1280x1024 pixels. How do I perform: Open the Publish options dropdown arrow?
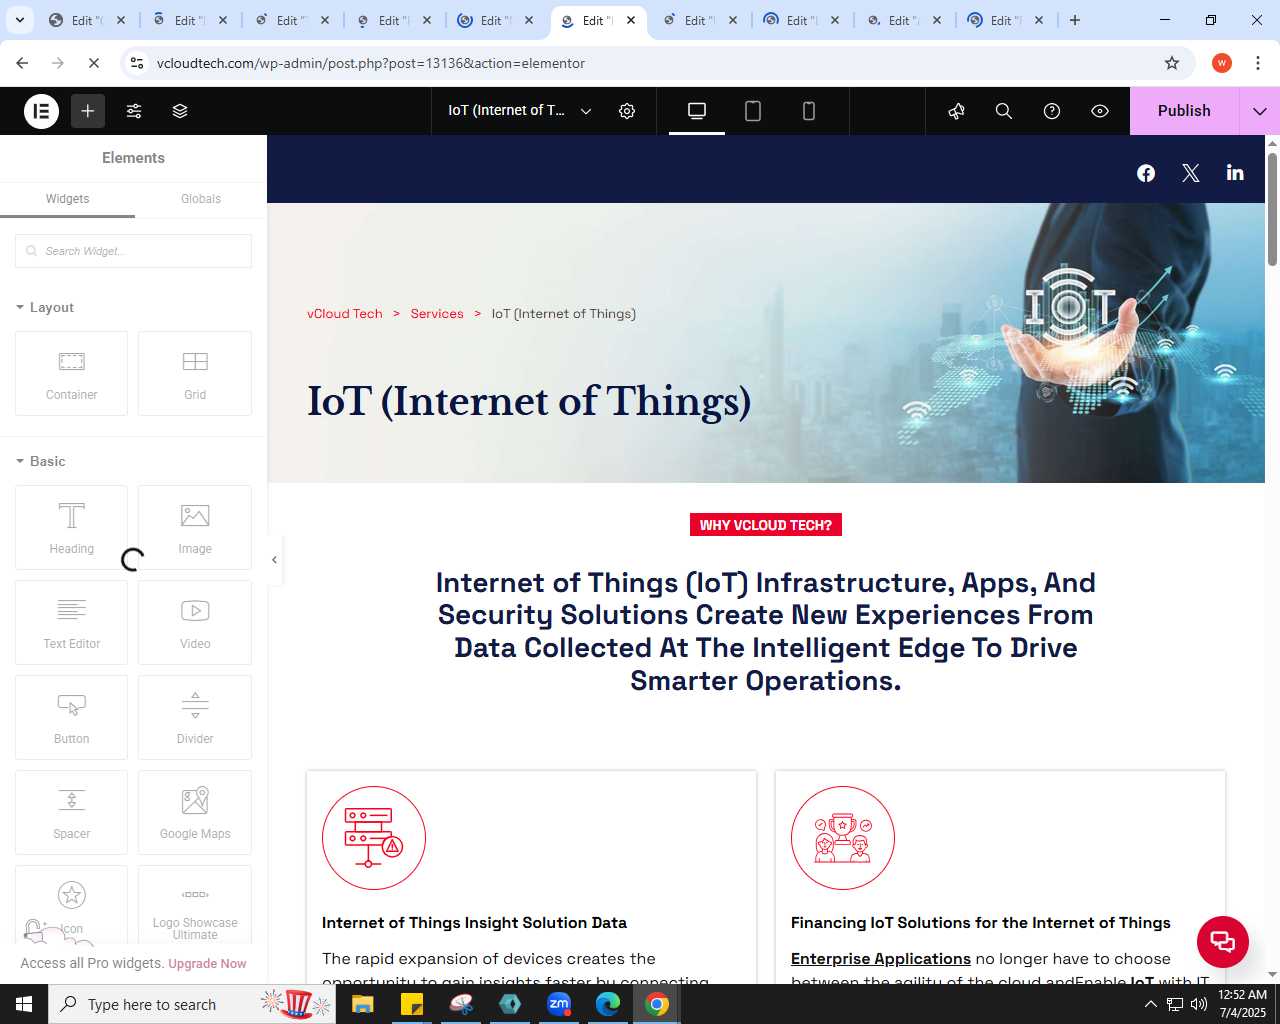click(1260, 111)
